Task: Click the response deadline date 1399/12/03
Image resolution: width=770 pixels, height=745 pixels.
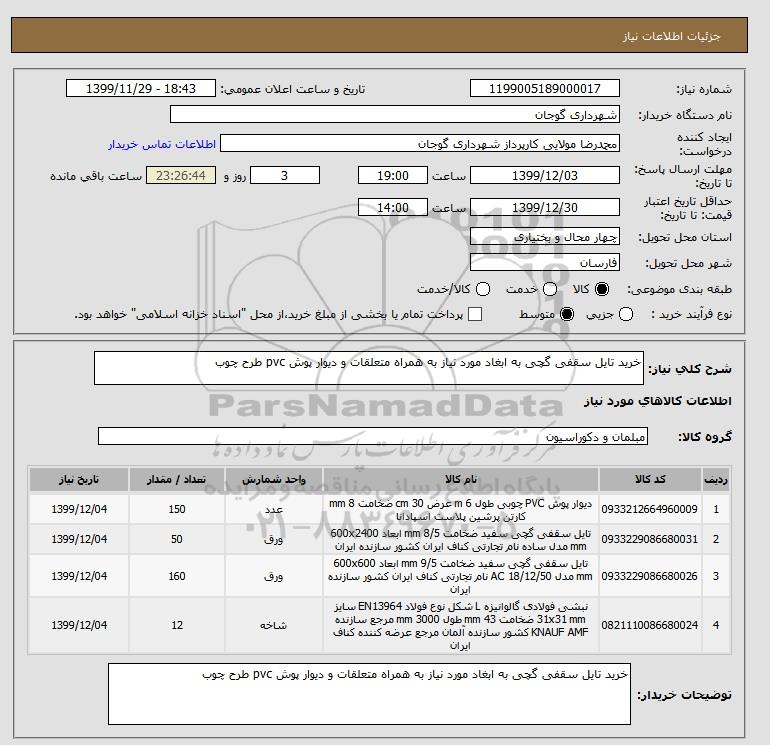Action: coord(545,175)
